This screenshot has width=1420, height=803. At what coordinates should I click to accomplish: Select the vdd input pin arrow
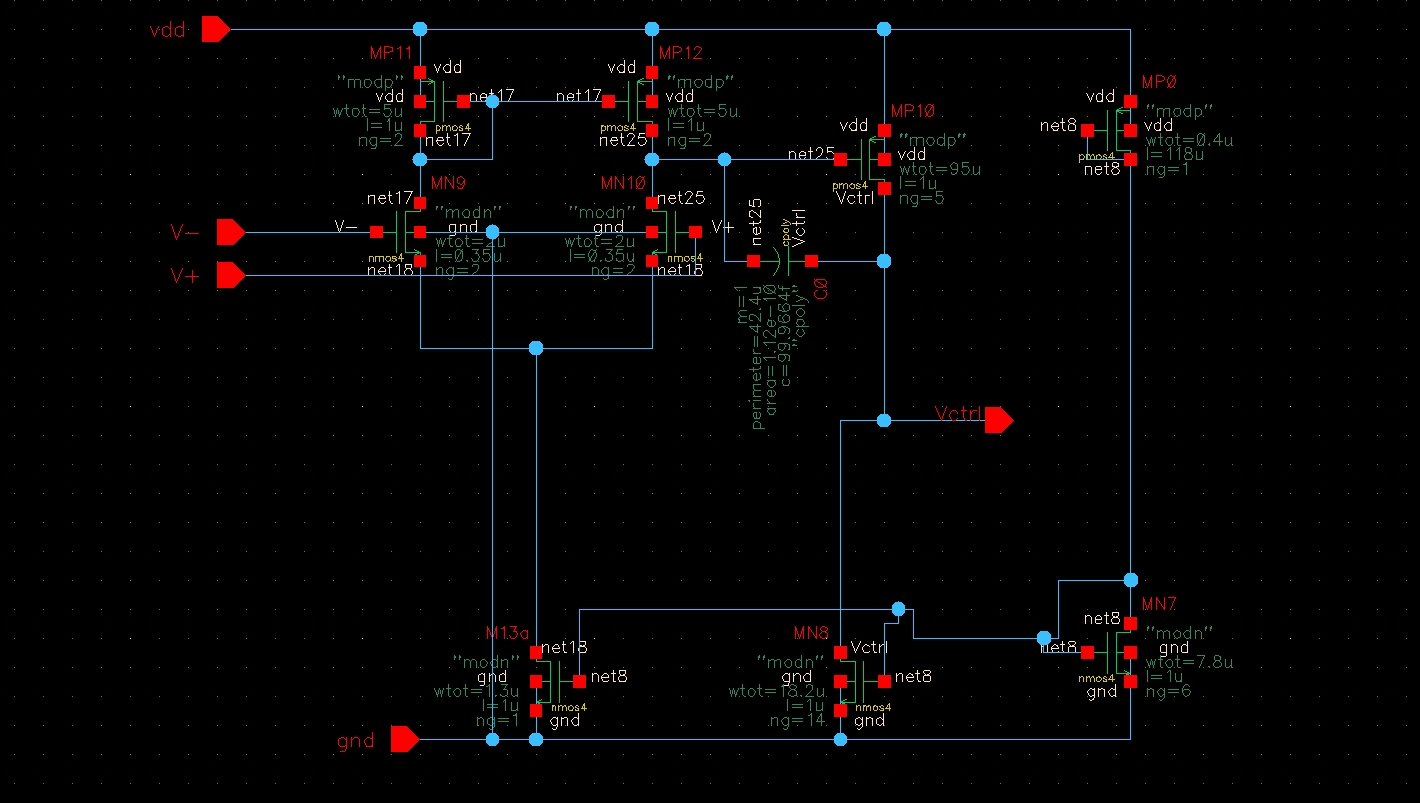pyautogui.click(x=215, y=29)
